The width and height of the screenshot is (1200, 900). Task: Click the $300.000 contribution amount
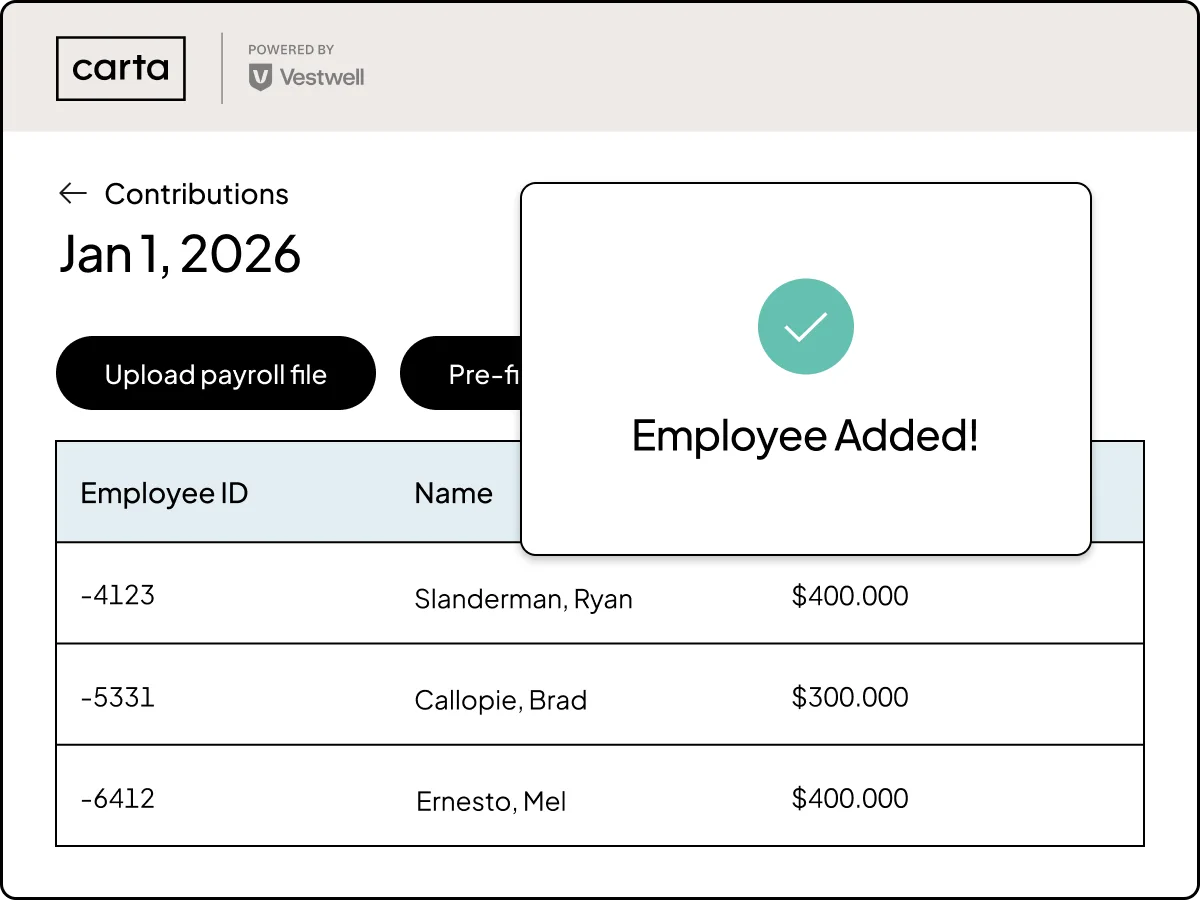[850, 697]
